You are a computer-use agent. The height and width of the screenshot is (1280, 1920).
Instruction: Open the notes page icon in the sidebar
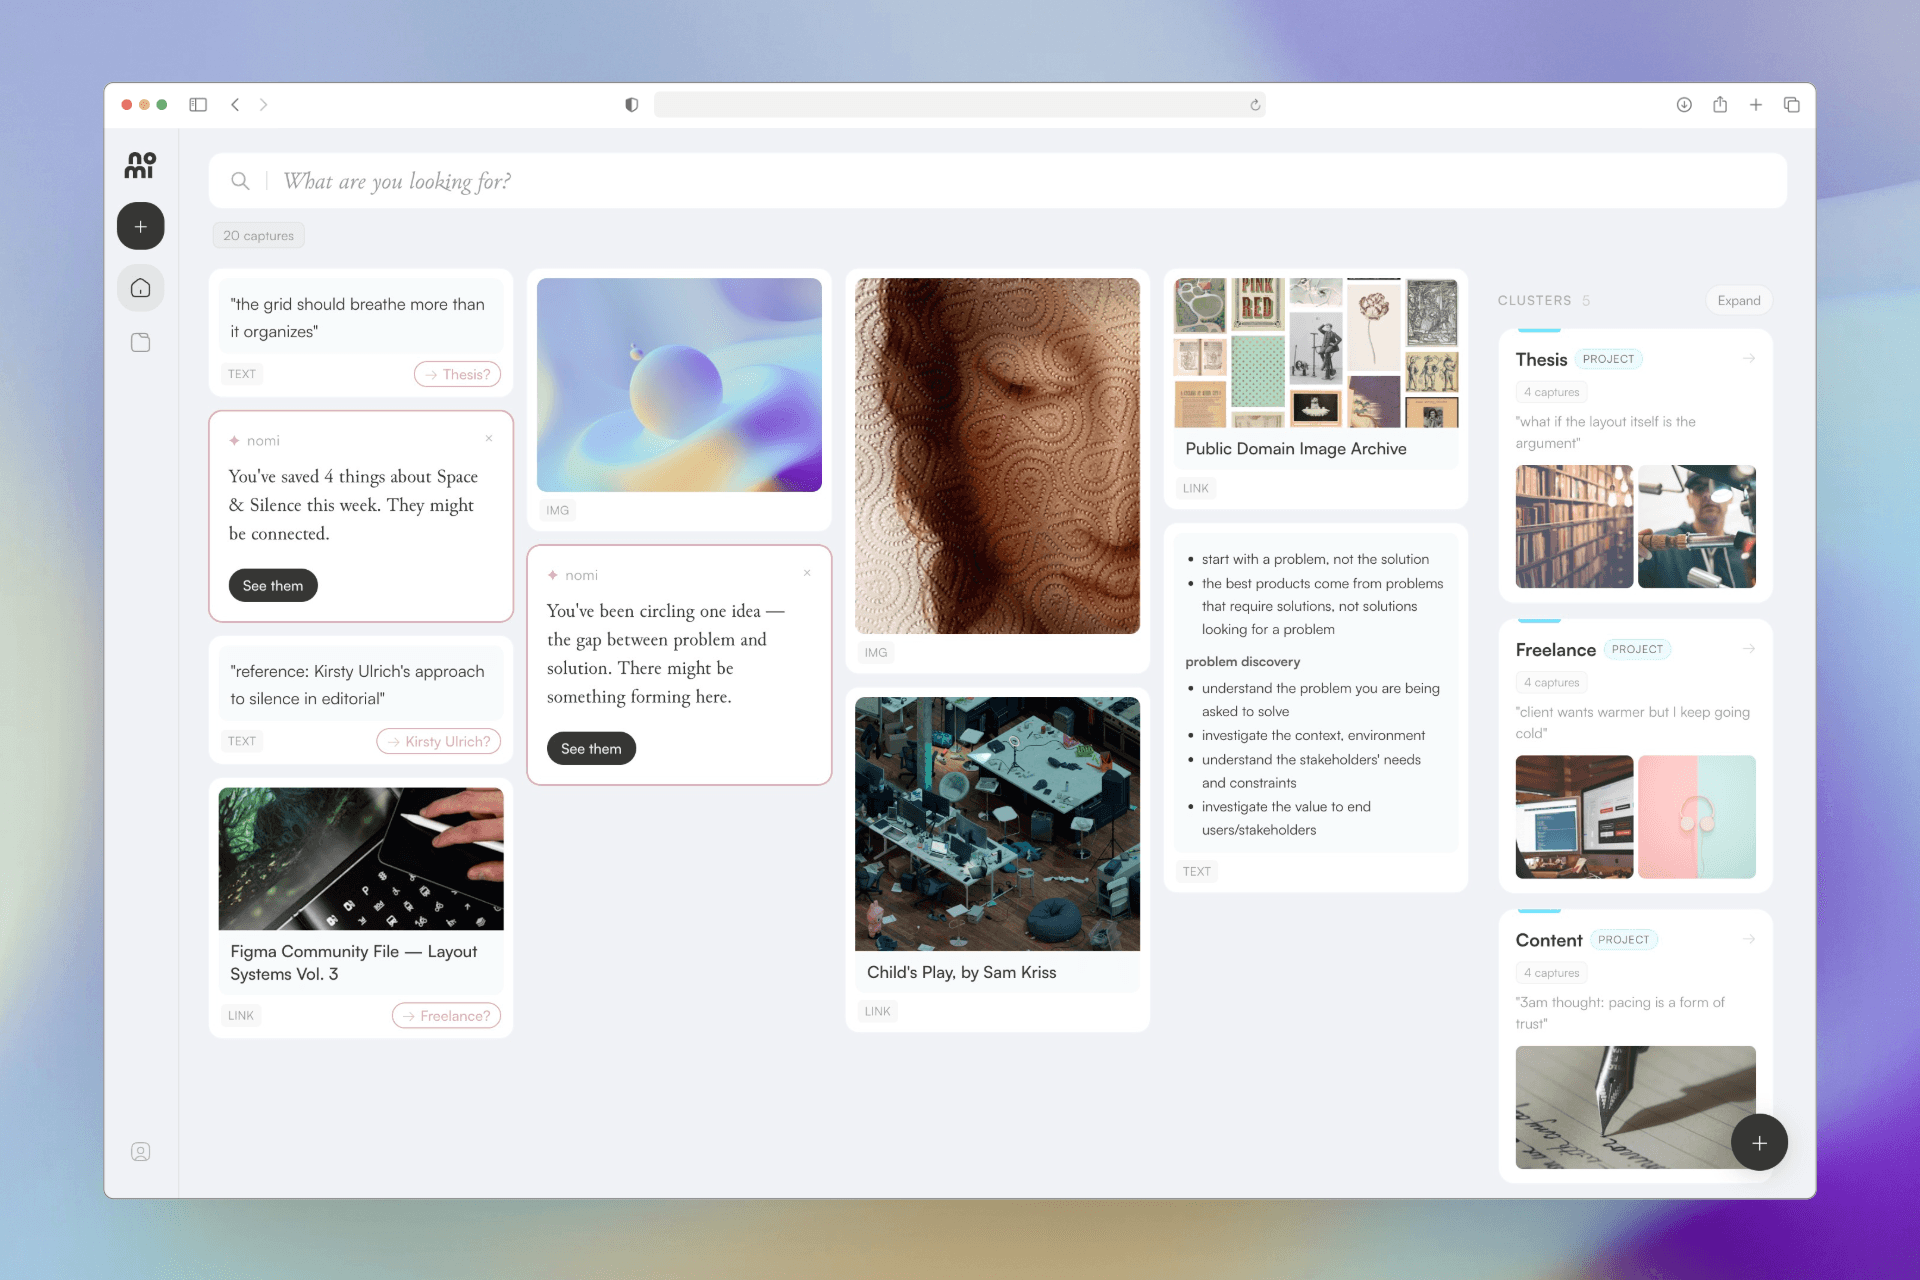coord(141,343)
